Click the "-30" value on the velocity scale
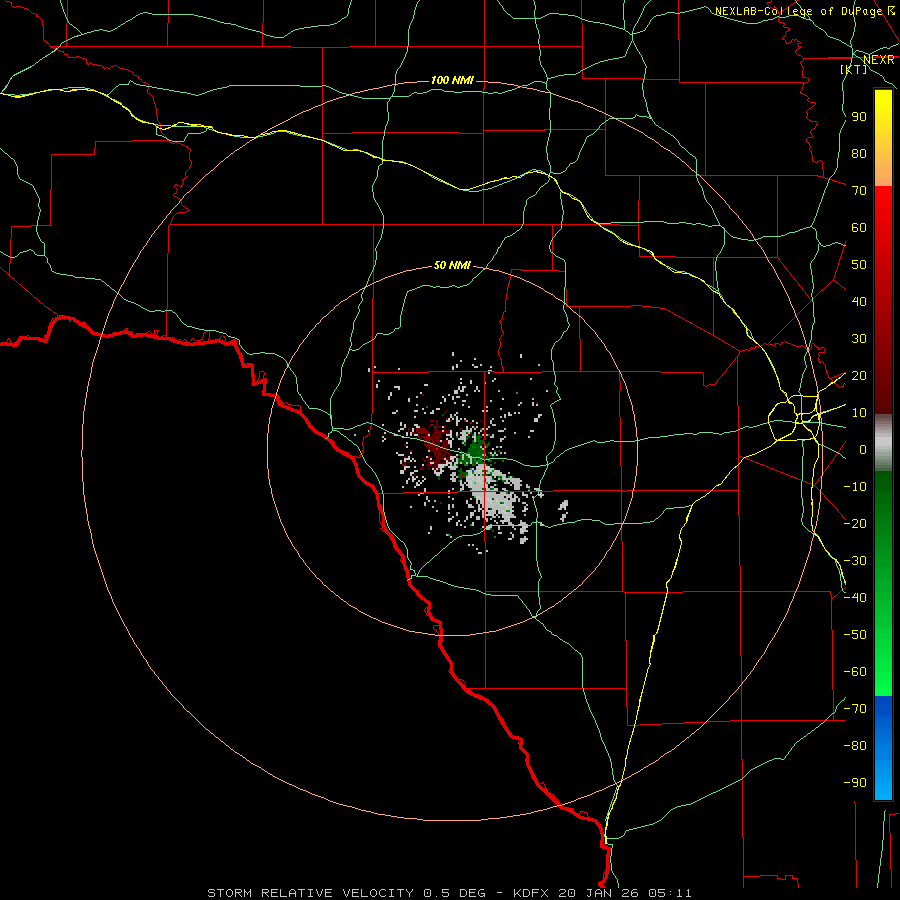900x900 pixels. [855, 561]
